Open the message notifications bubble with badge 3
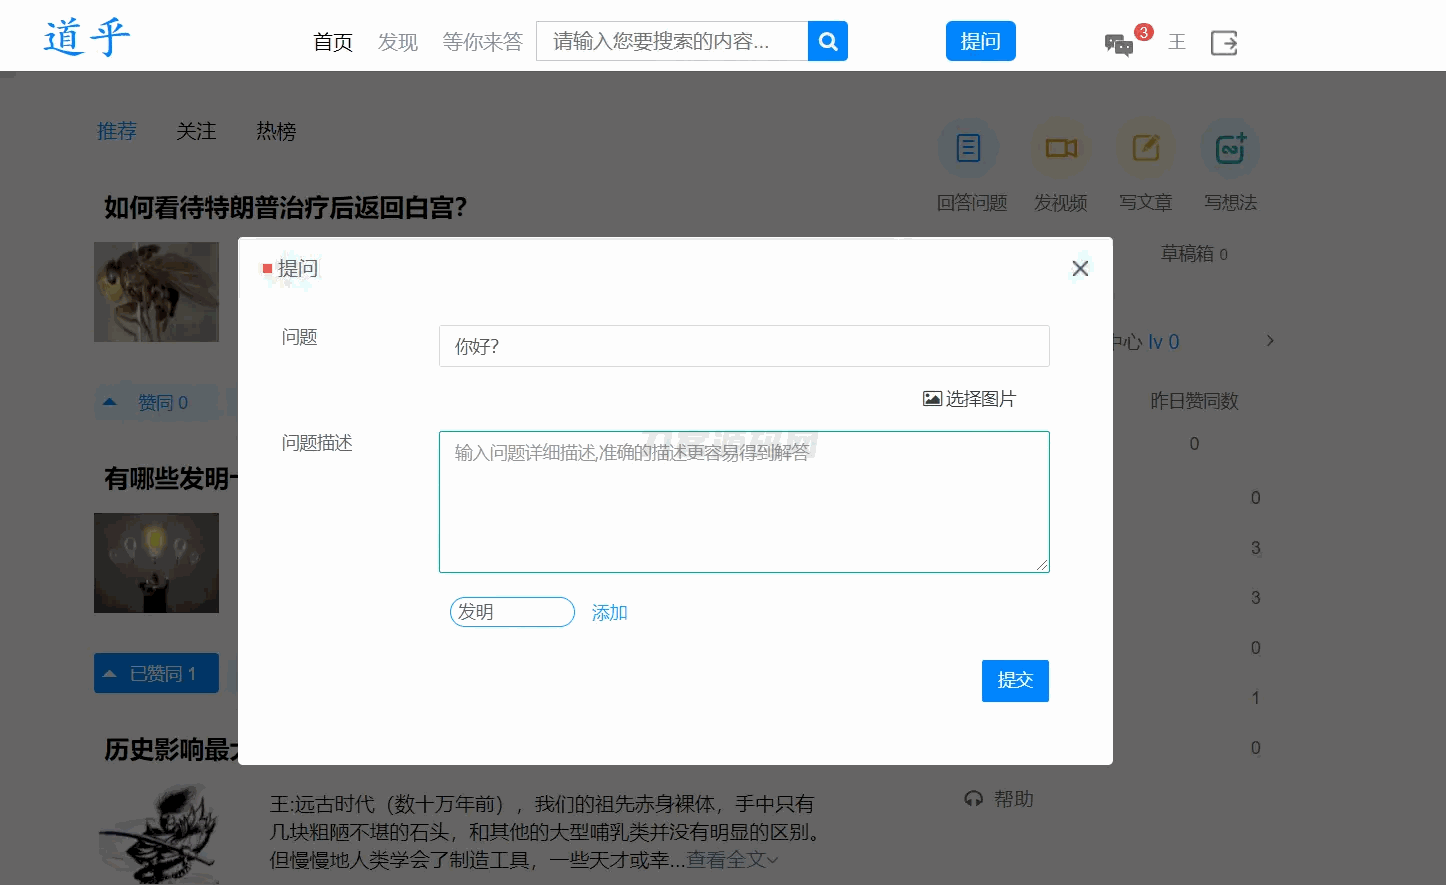The image size is (1446, 885). coord(1120,45)
